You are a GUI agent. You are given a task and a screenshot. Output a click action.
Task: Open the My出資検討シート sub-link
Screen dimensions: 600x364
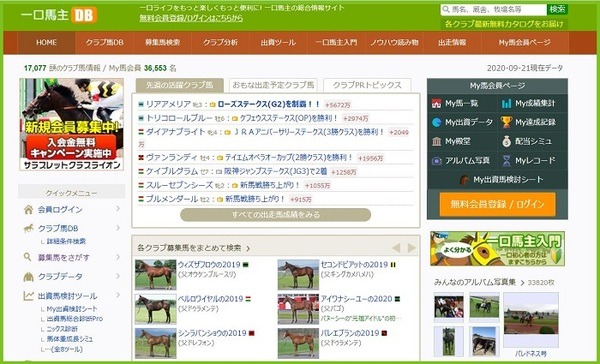point(72,309)
